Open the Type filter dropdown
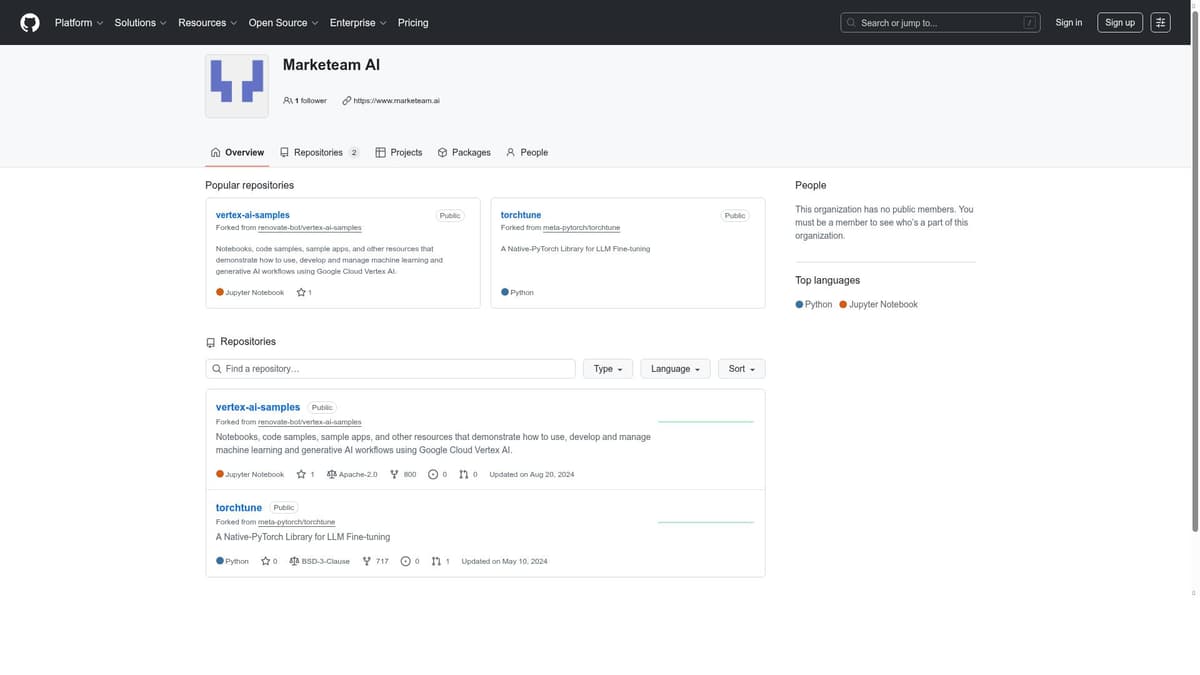This screenshot has height=675, width=1200. [x=607, y=369]
